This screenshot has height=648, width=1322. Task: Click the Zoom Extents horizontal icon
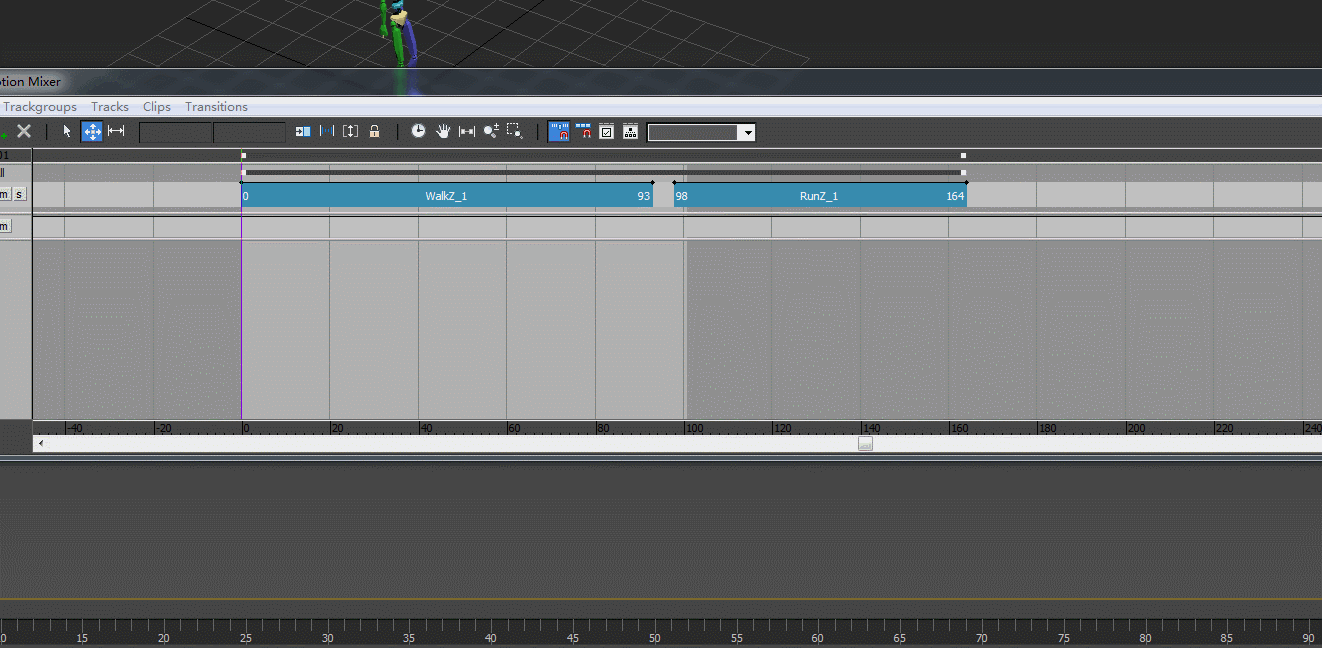click(x=467, y=131)
